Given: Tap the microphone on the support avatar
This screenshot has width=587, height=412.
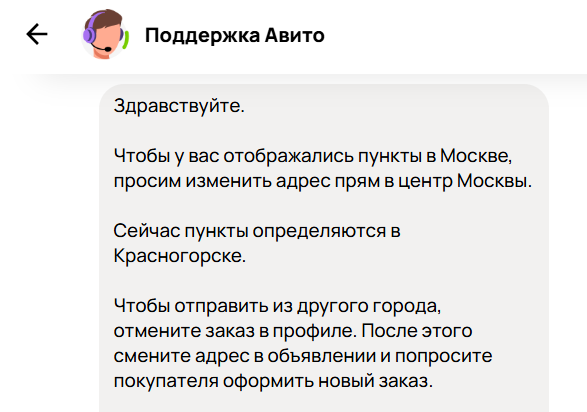Looking at the screenshot, I should point(108,49).
